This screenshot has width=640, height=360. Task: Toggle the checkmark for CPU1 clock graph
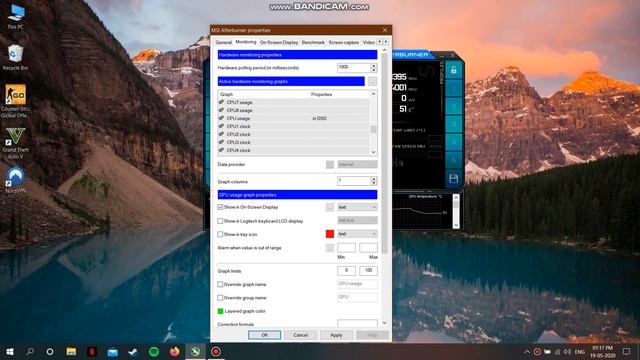coord(221,126)
